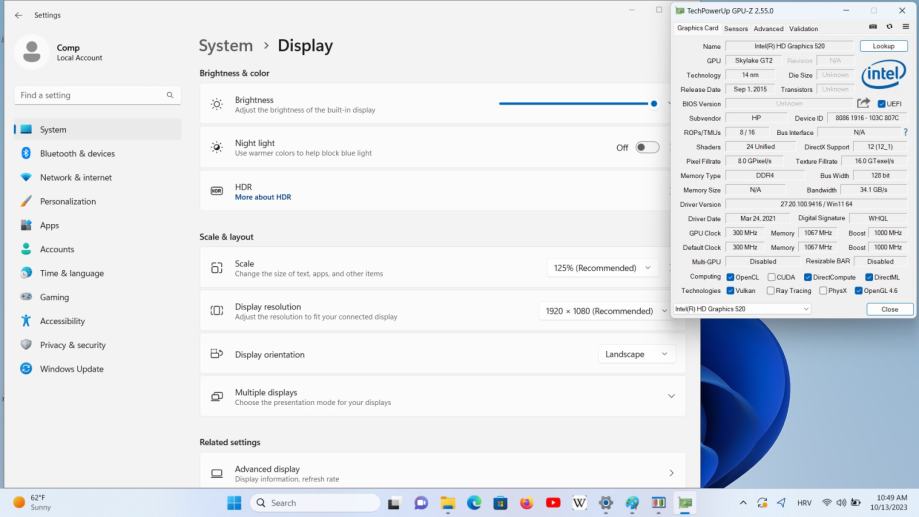Click the Settings back arrow
The image size is (919, 517).
pos(18,15)
